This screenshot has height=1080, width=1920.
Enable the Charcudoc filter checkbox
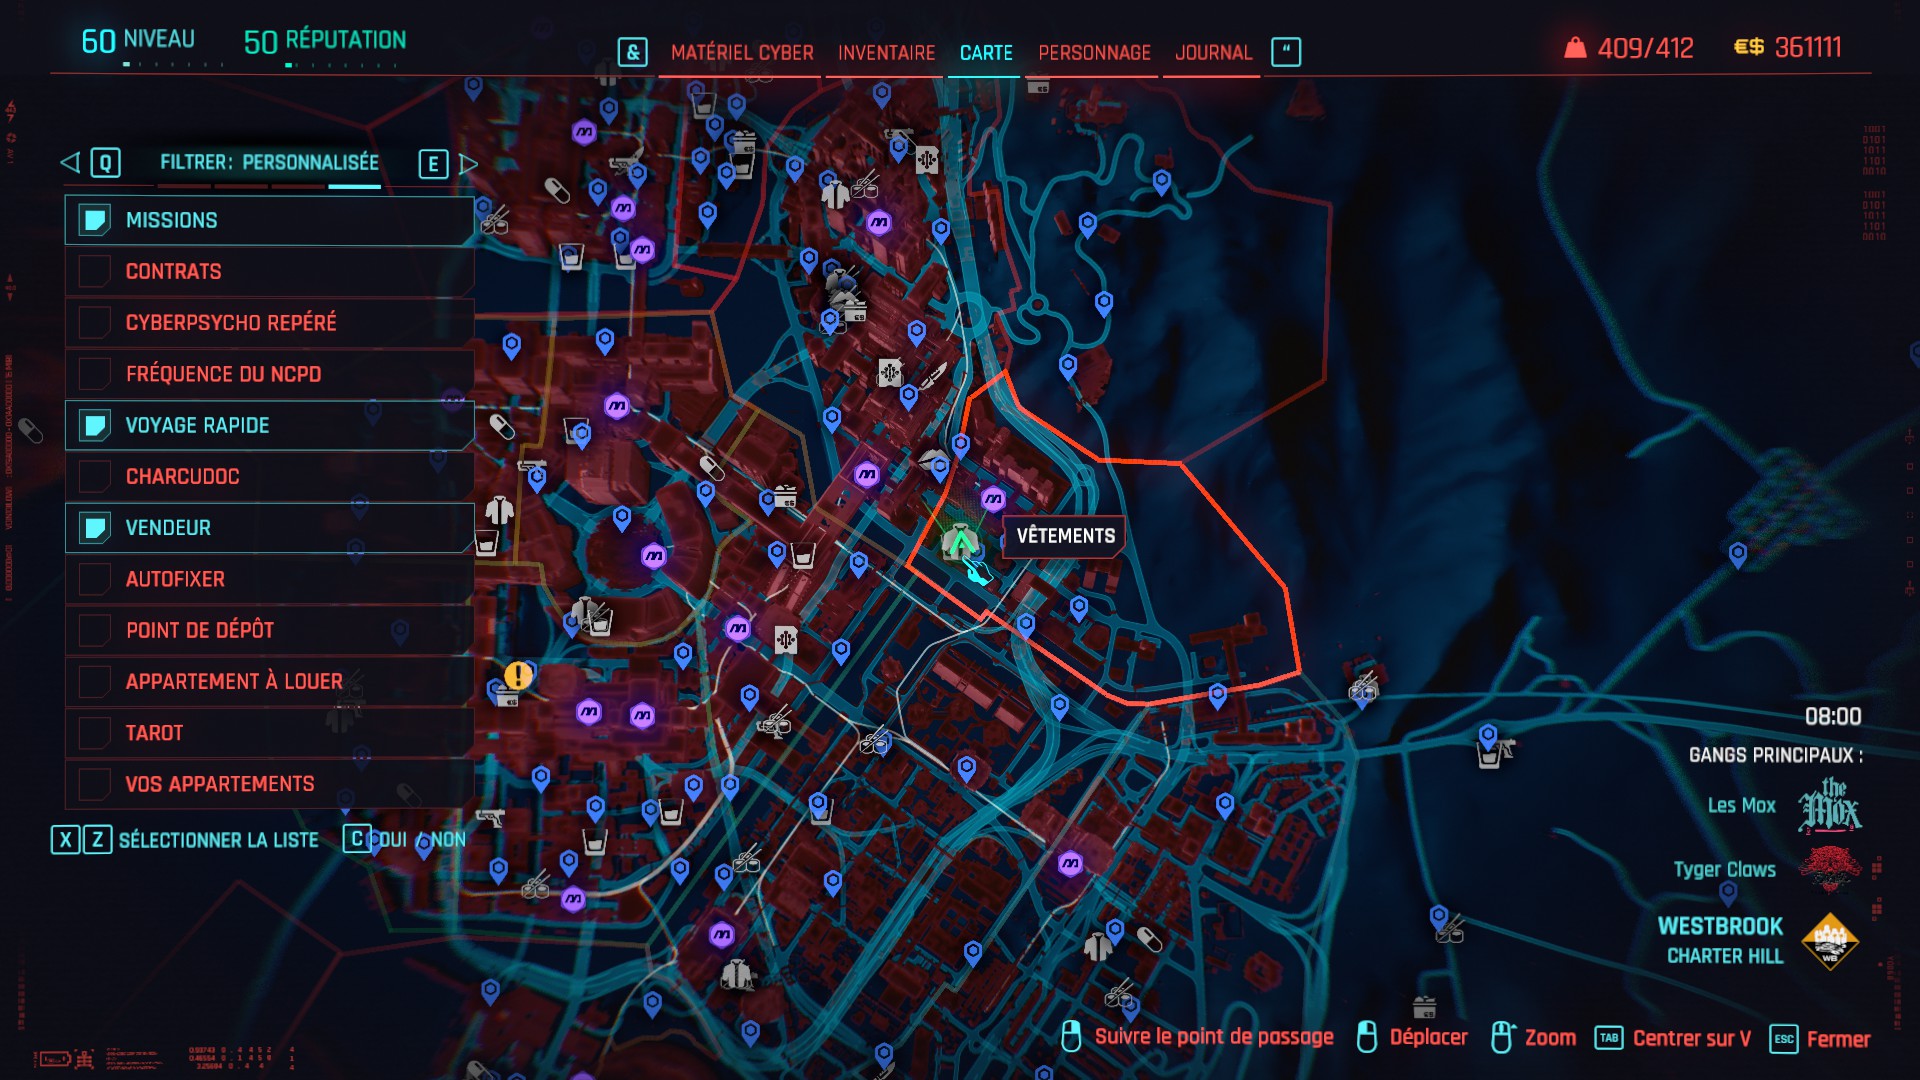95,476
